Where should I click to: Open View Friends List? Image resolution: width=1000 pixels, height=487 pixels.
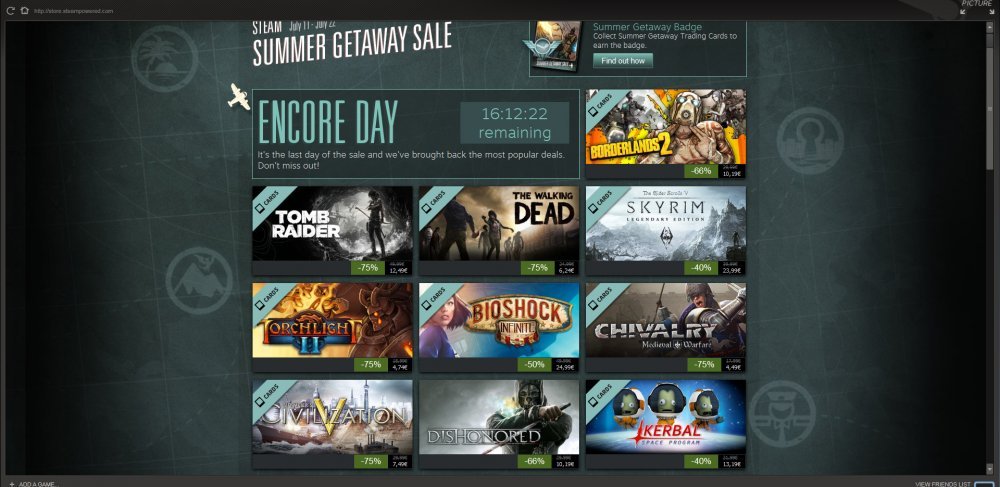(x=943, y=483)
